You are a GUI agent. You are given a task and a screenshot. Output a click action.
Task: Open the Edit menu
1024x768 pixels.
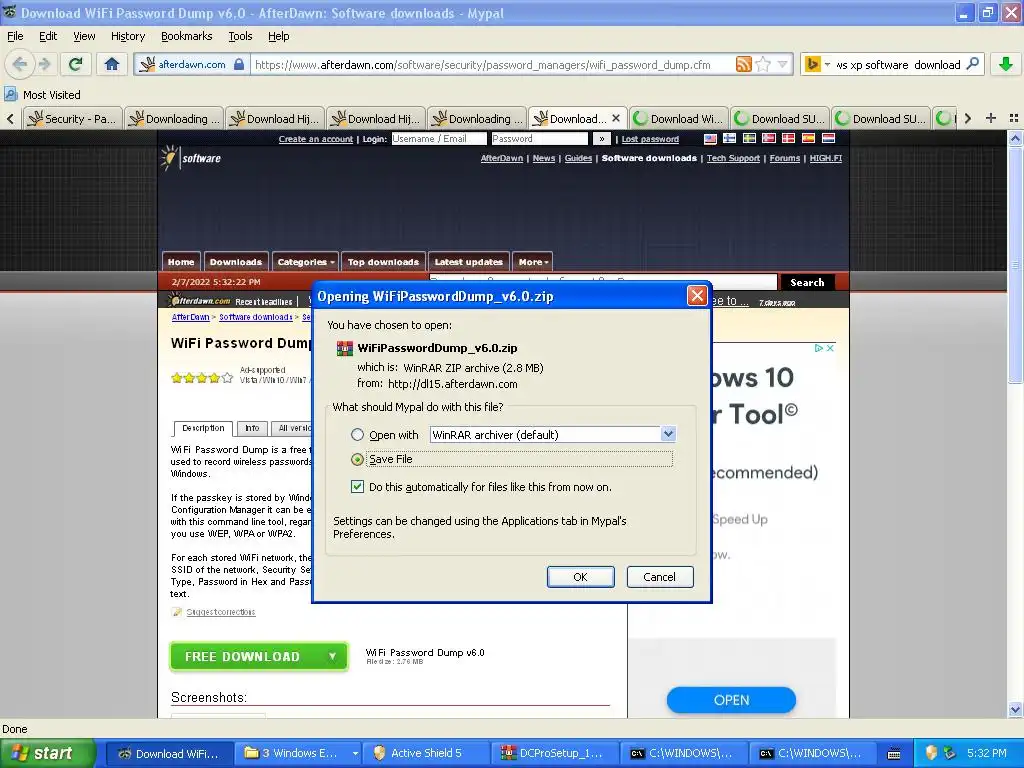(x=48, y=36)
